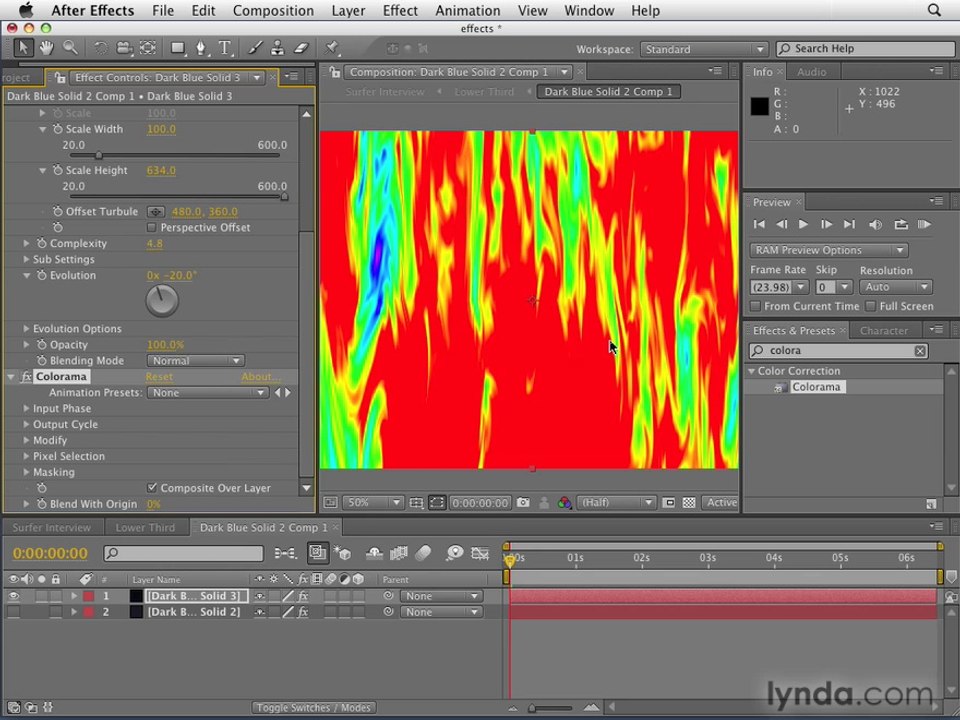Image resolution: width=960 pixels, height=720 pixels.
Task: Toggle the Mute Audio button in Preview
Action: pos(876,225)
